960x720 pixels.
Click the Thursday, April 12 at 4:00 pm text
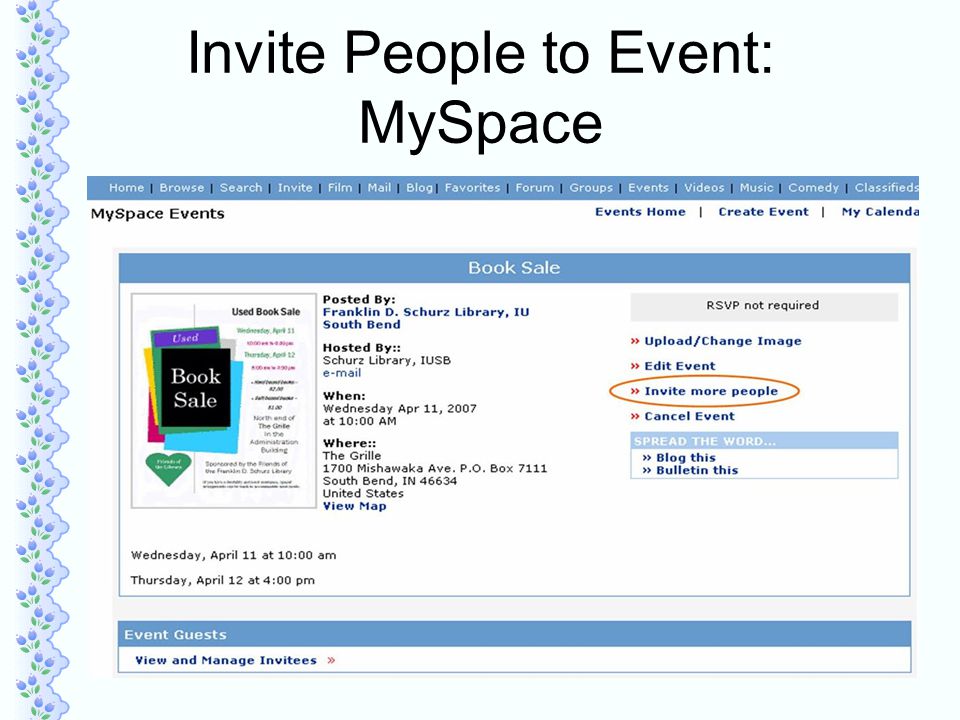click(222, 580)
